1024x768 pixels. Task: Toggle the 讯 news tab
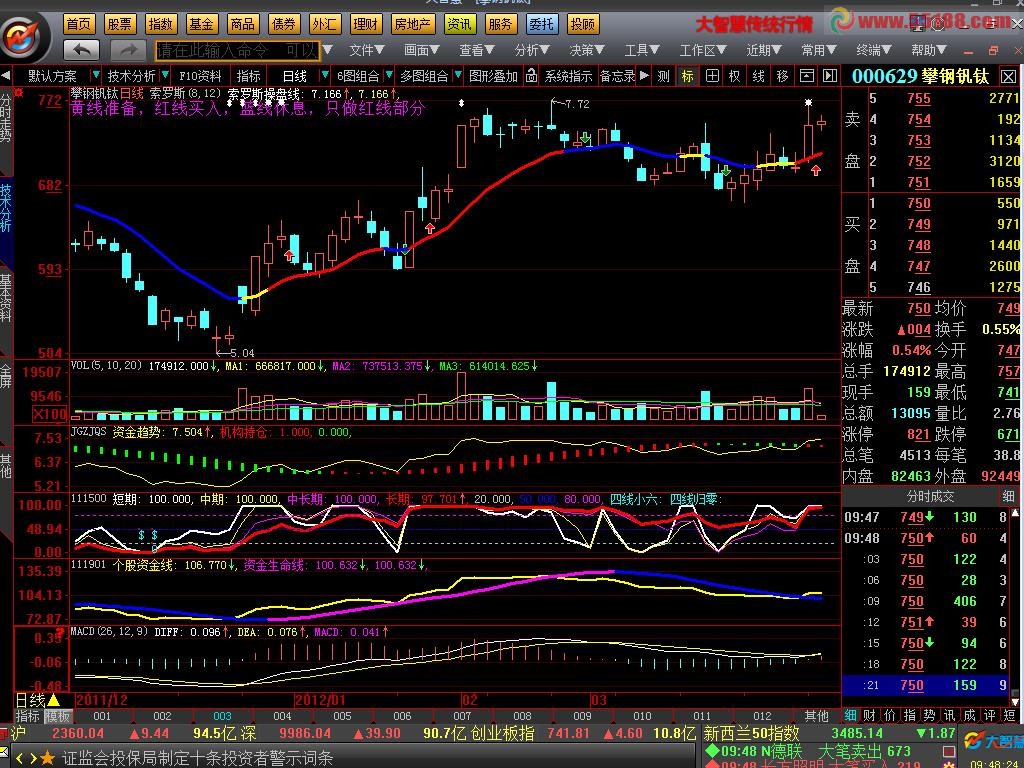pyautogui.click(x=950, y=715)
